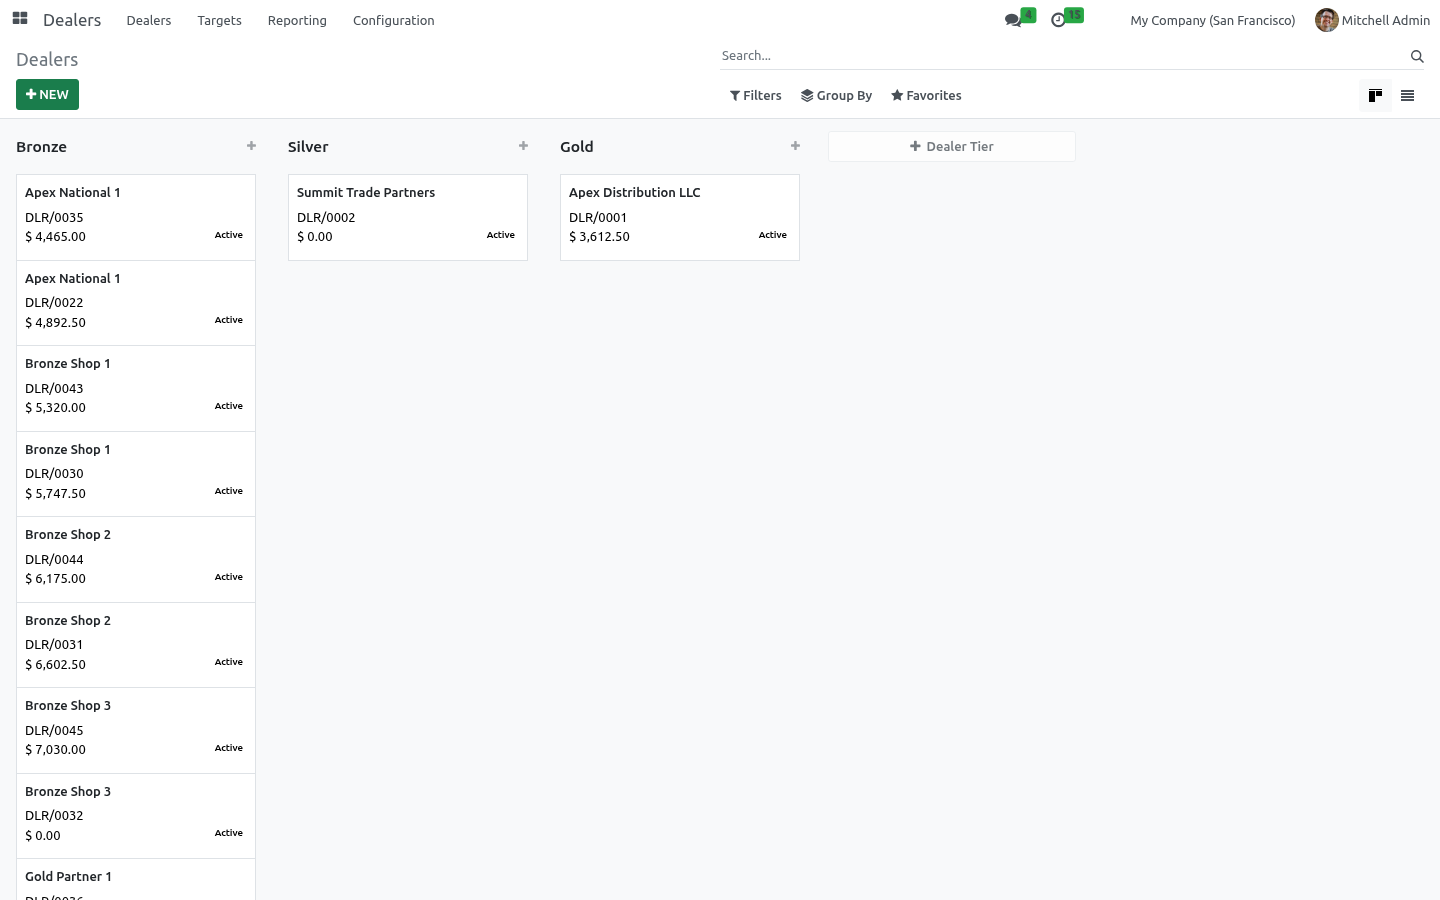
Task: Open the main apps grid menu
Action: click(20, 19)
